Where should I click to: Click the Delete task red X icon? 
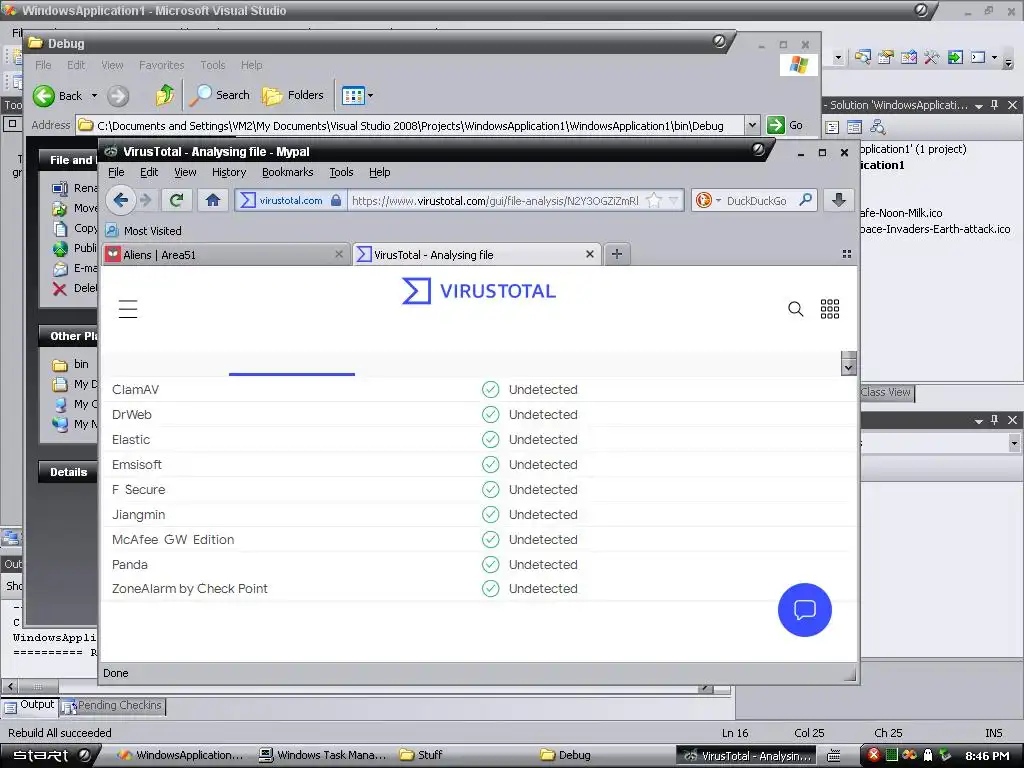[59, 289]
